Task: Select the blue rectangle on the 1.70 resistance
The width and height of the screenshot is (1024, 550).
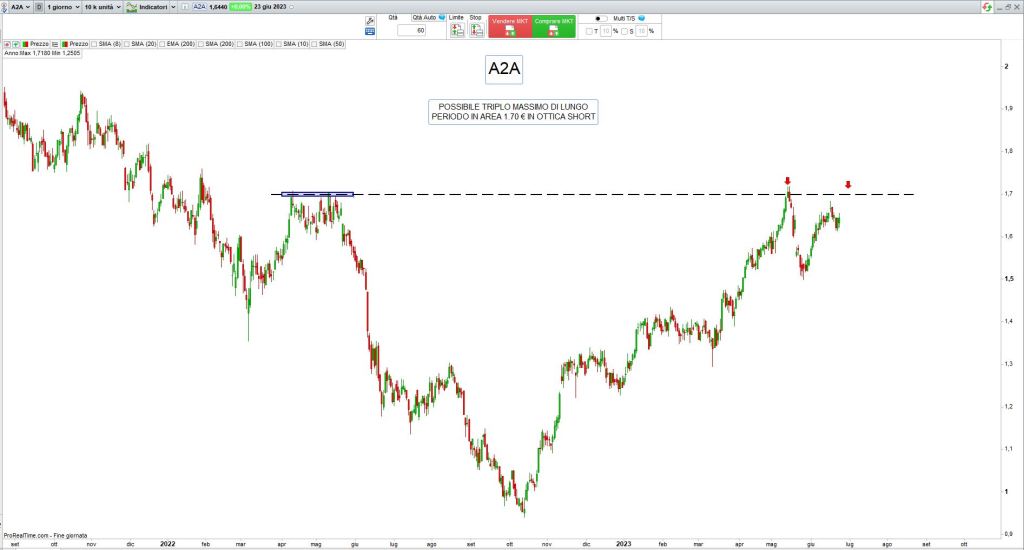Action: pyautogui.click(x=317, y=194)
